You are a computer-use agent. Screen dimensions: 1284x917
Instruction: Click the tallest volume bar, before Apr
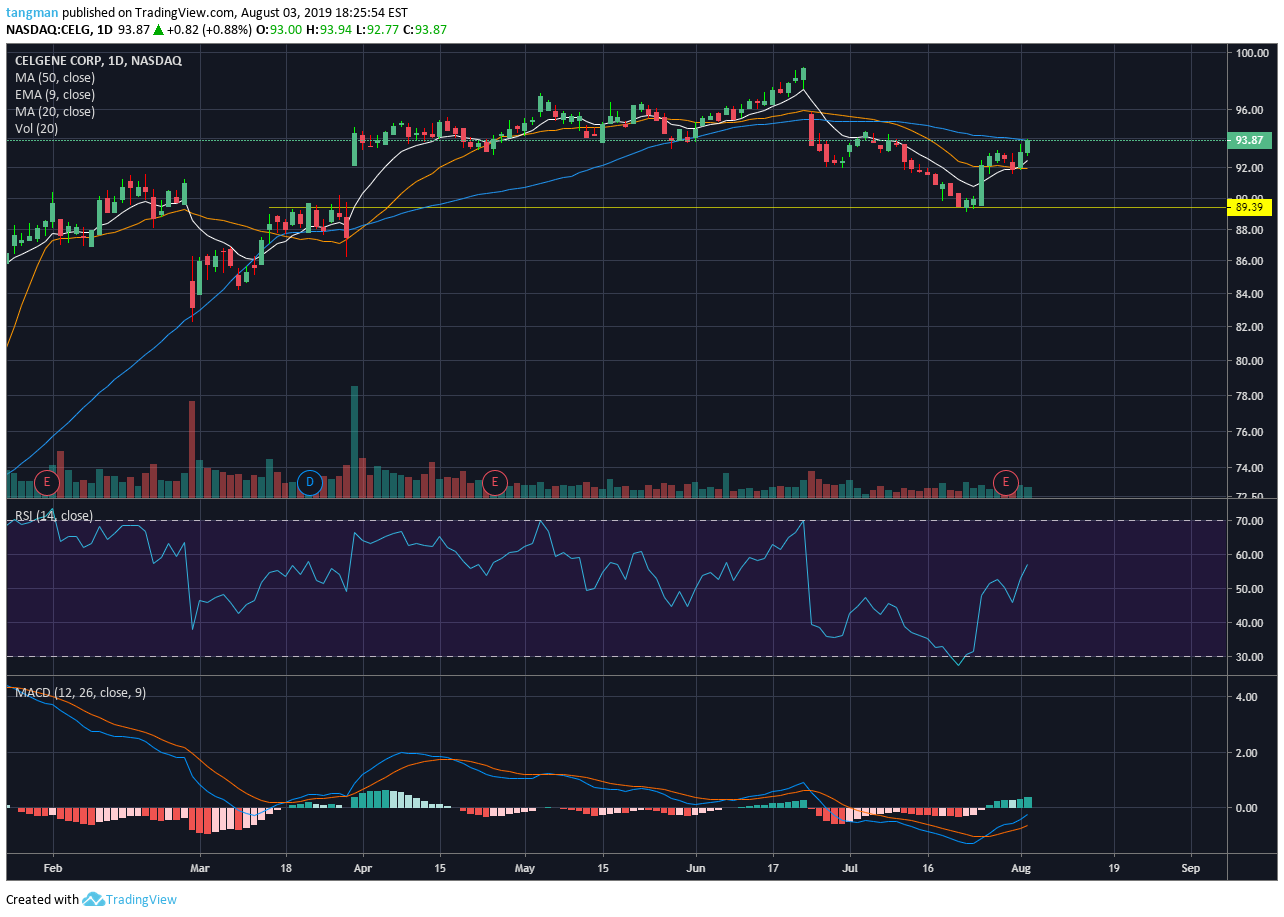[354, 442]
